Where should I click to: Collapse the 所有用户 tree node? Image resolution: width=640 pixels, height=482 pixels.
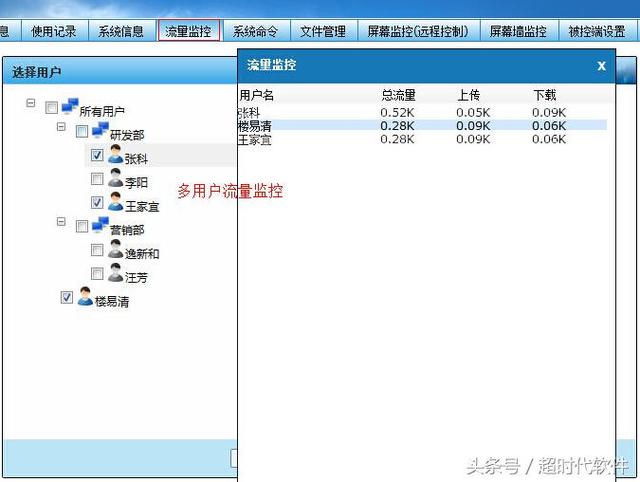point(31,104)
